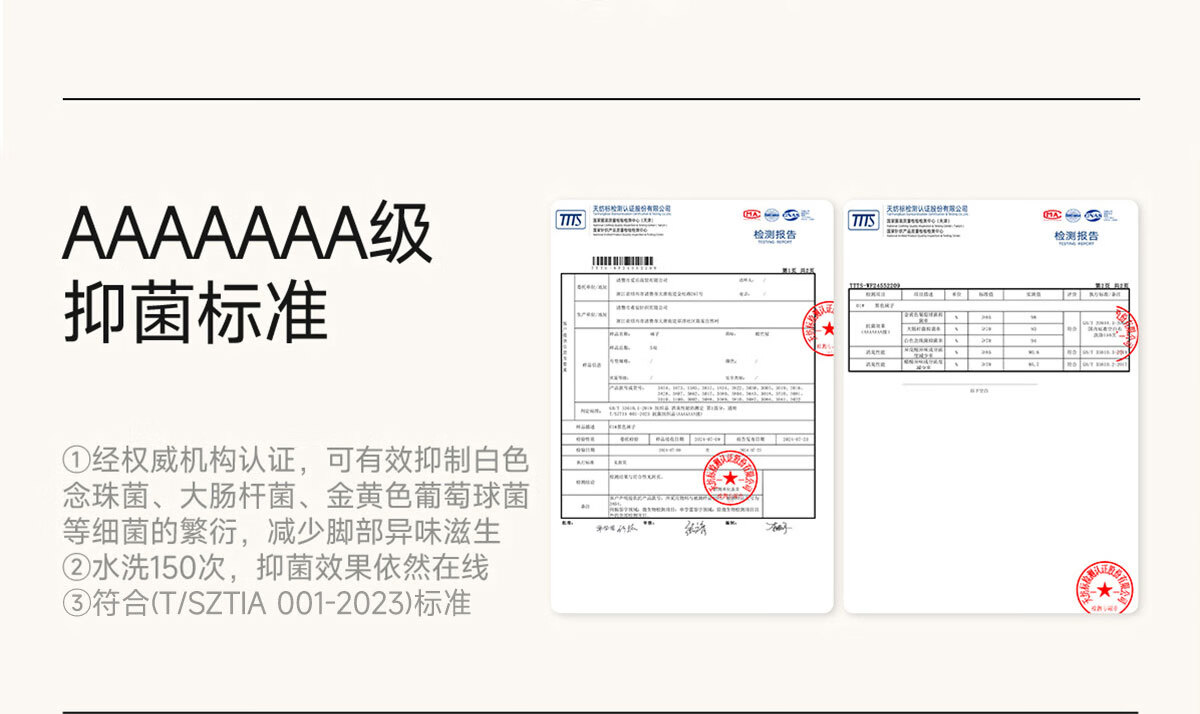Click the TTTS logo on the right report

pos(864,220)
